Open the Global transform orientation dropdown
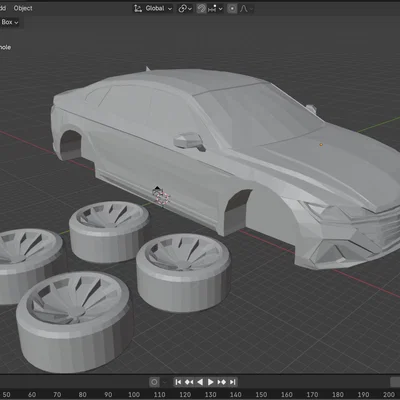Image resolution: width=400 pixels, height=400 pixels. [153, 8]
